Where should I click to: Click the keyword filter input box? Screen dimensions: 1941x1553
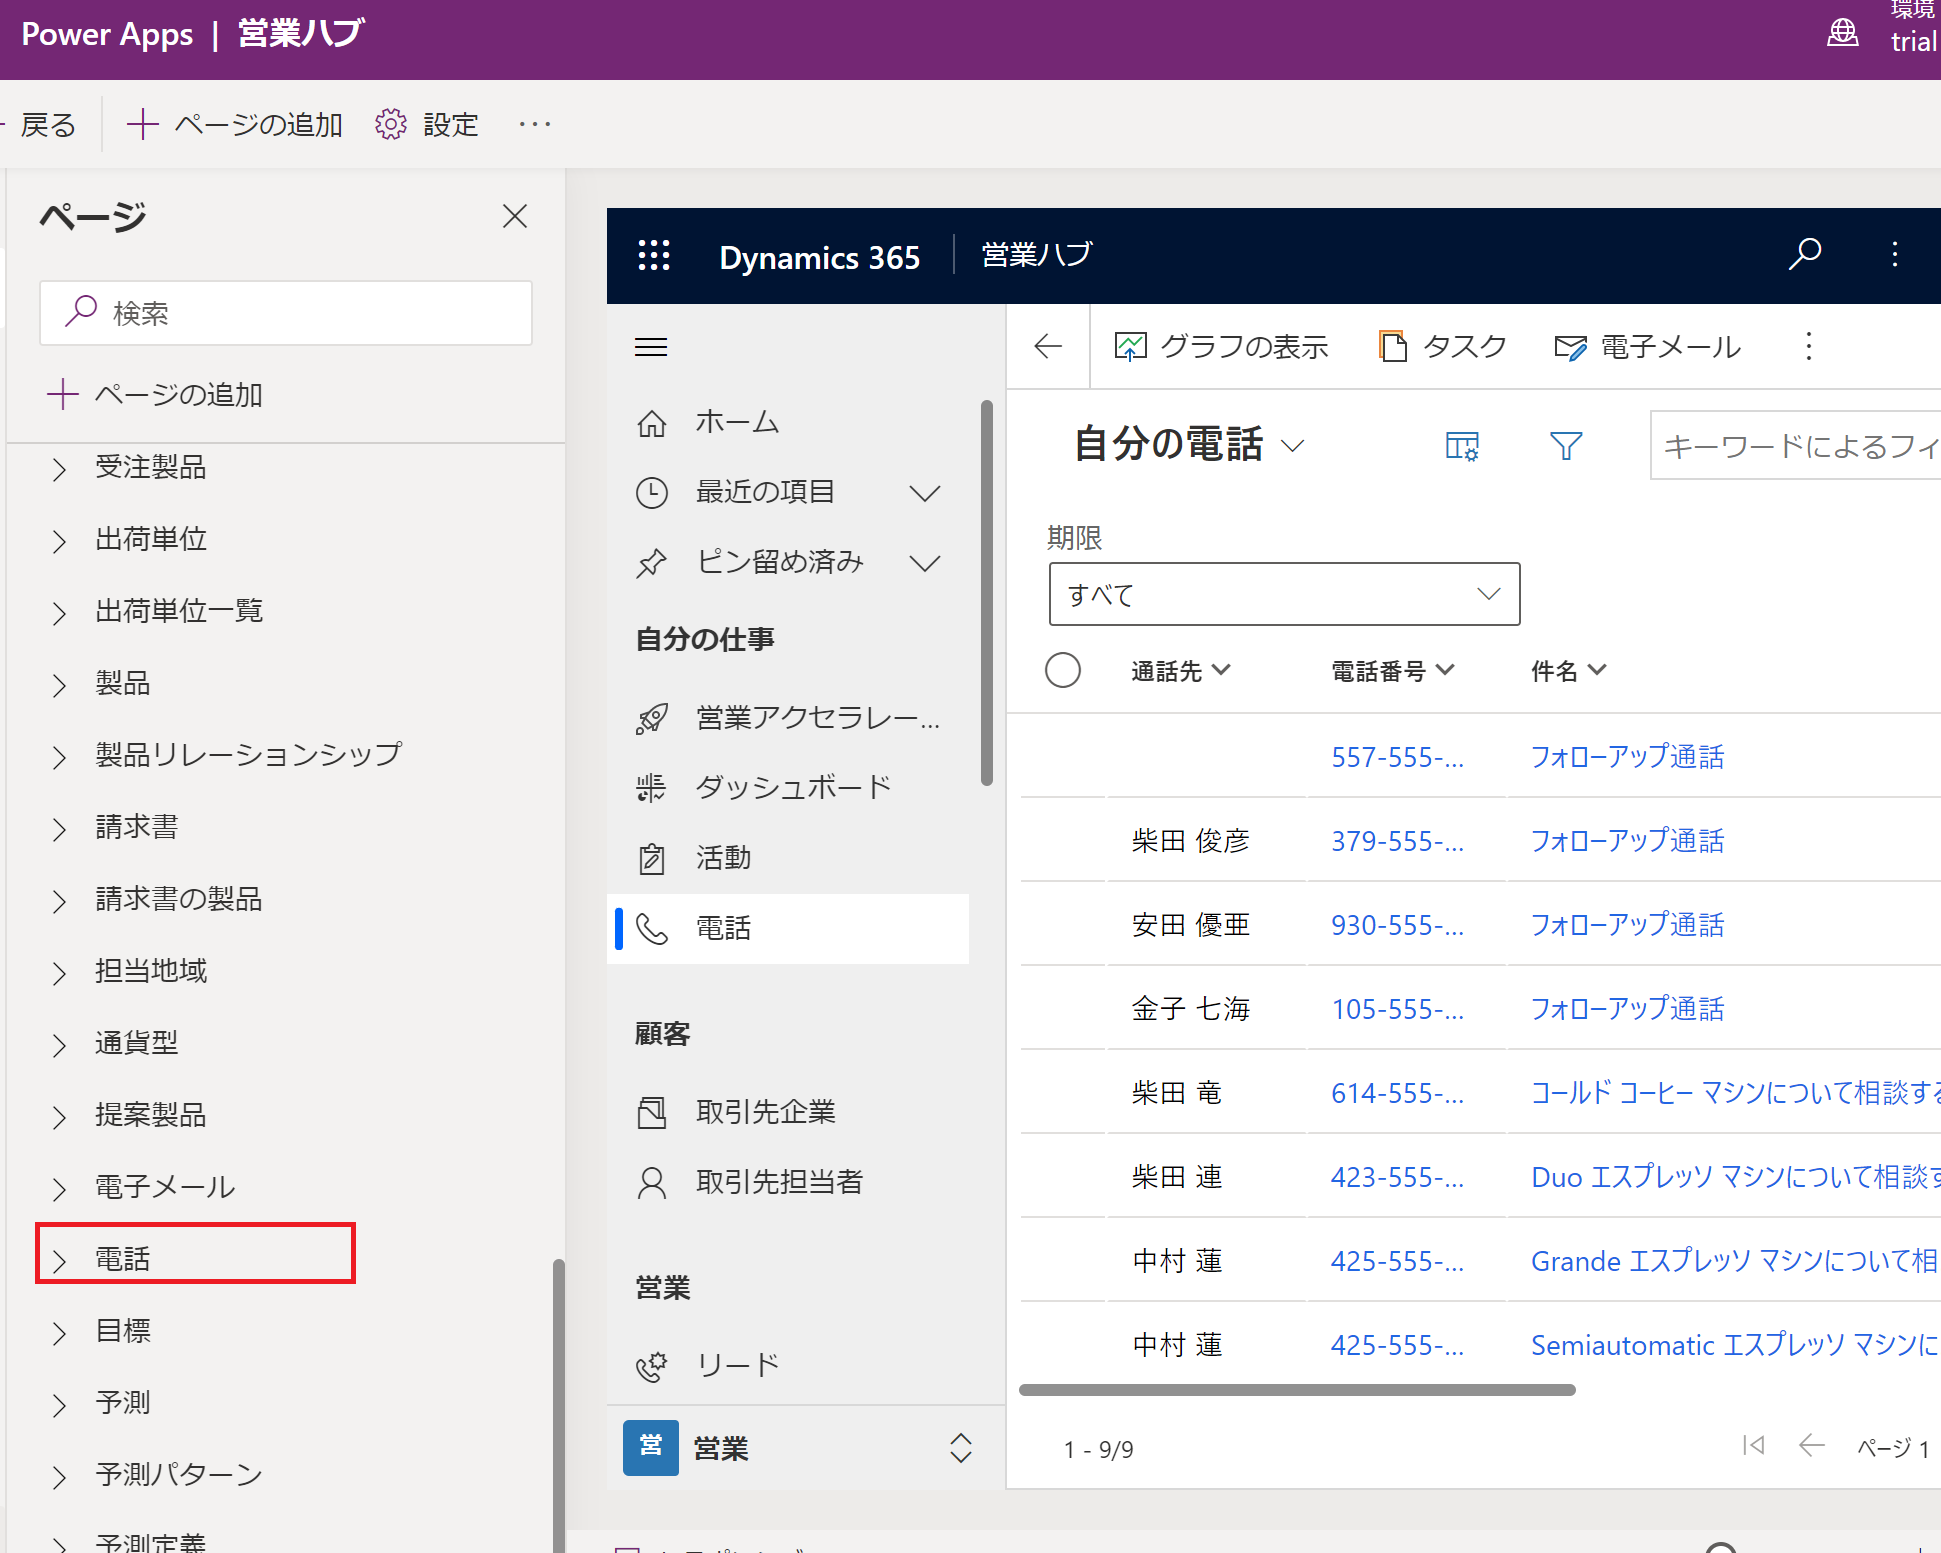click(x=1795, y=445)
